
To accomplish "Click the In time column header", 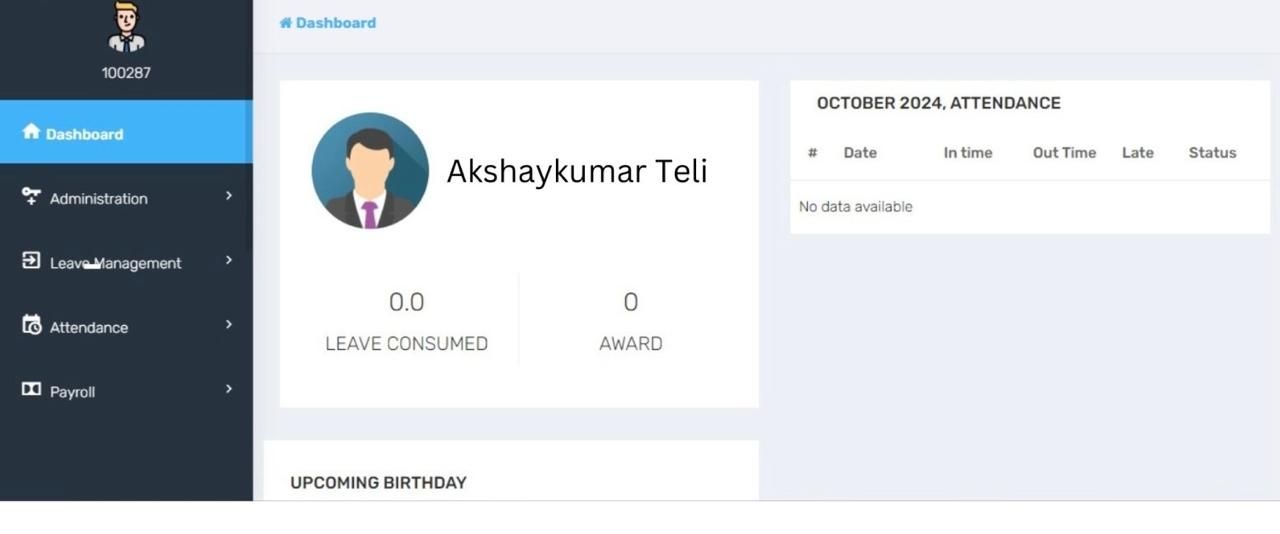I will pyautogui.click(x=968, y=153).
